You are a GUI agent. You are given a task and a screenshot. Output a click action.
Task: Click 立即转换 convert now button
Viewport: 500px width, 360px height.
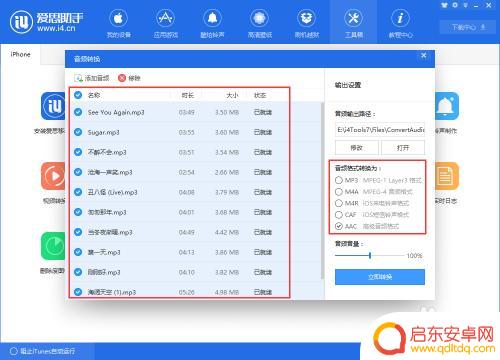point(380,277)
